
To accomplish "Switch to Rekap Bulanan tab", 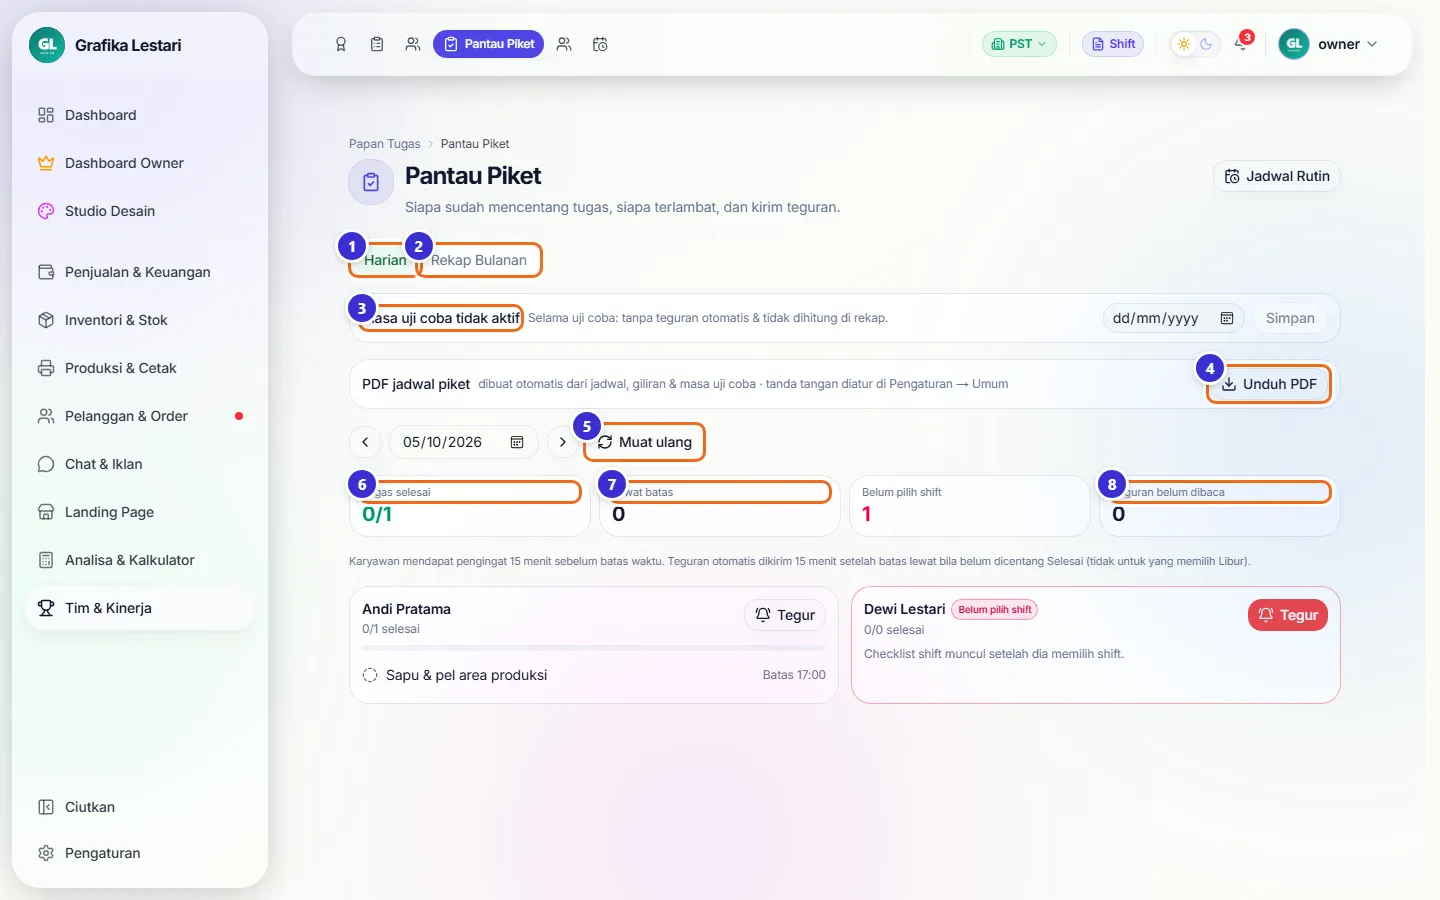I will coord(479,260).
